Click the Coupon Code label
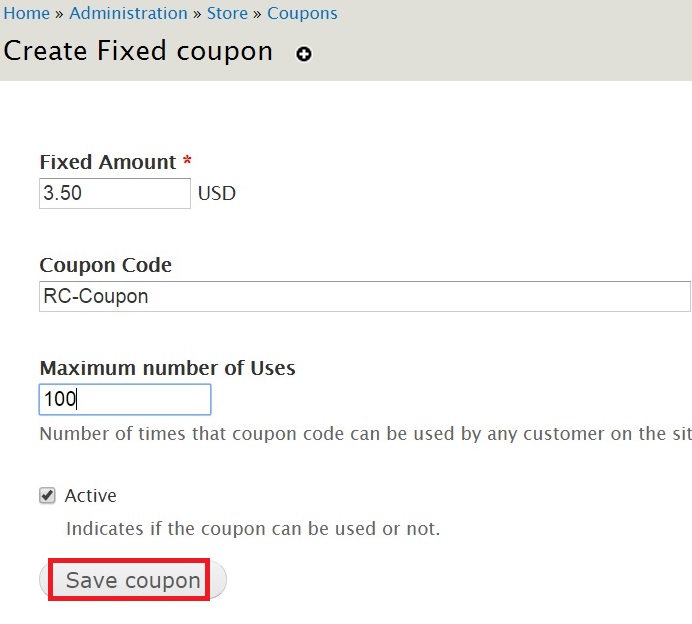This screenshot has width=692, height=624. point(105,265)
